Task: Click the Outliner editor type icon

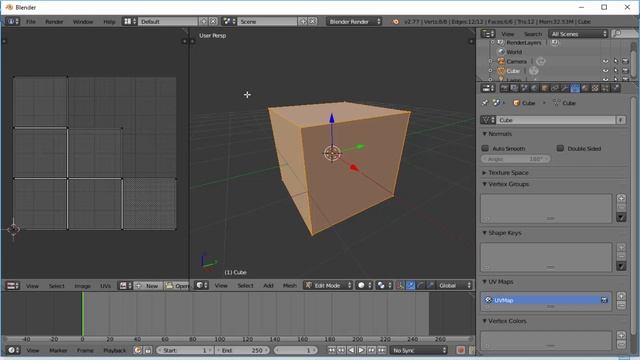Action: click(487, 33)
